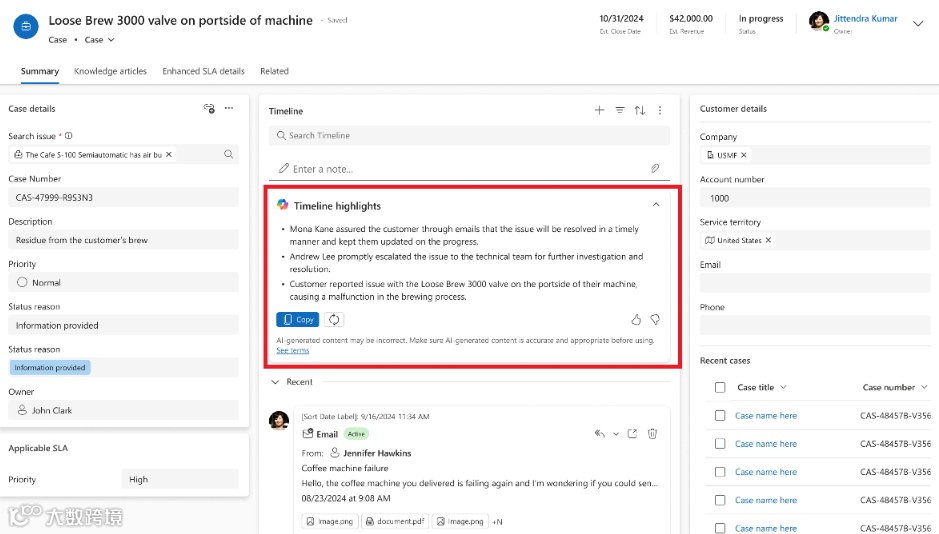The height and width of the screenshot is (534, 939).
Task: Give thumbs up to AI summary
Action: [x=636, y=320]
